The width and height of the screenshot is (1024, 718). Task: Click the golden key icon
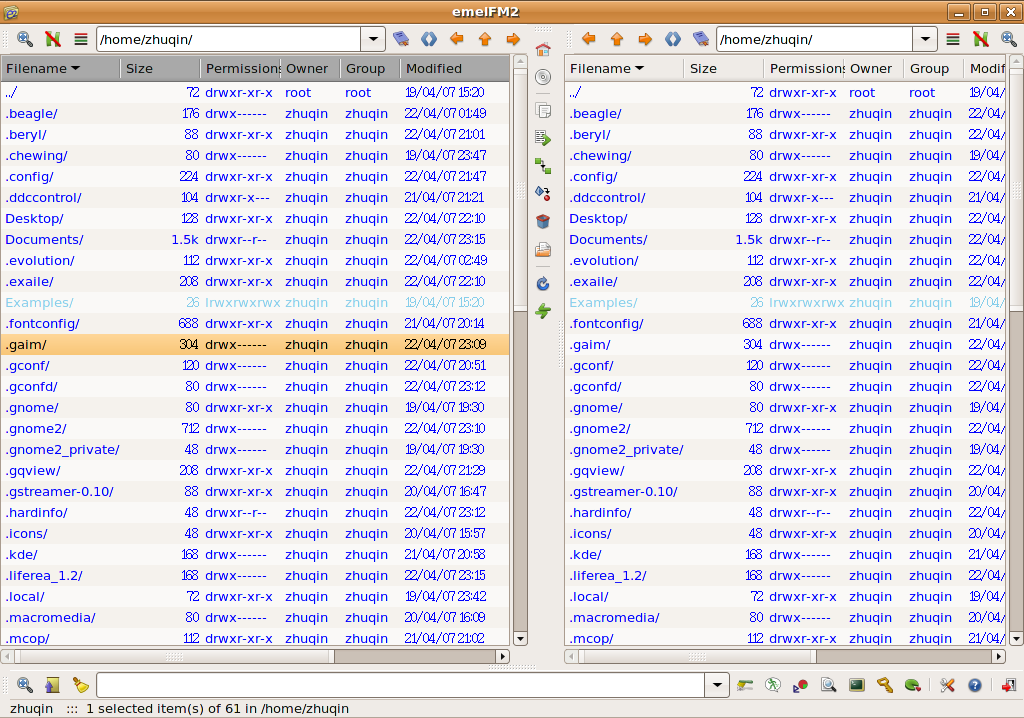(x=885, y=685)
